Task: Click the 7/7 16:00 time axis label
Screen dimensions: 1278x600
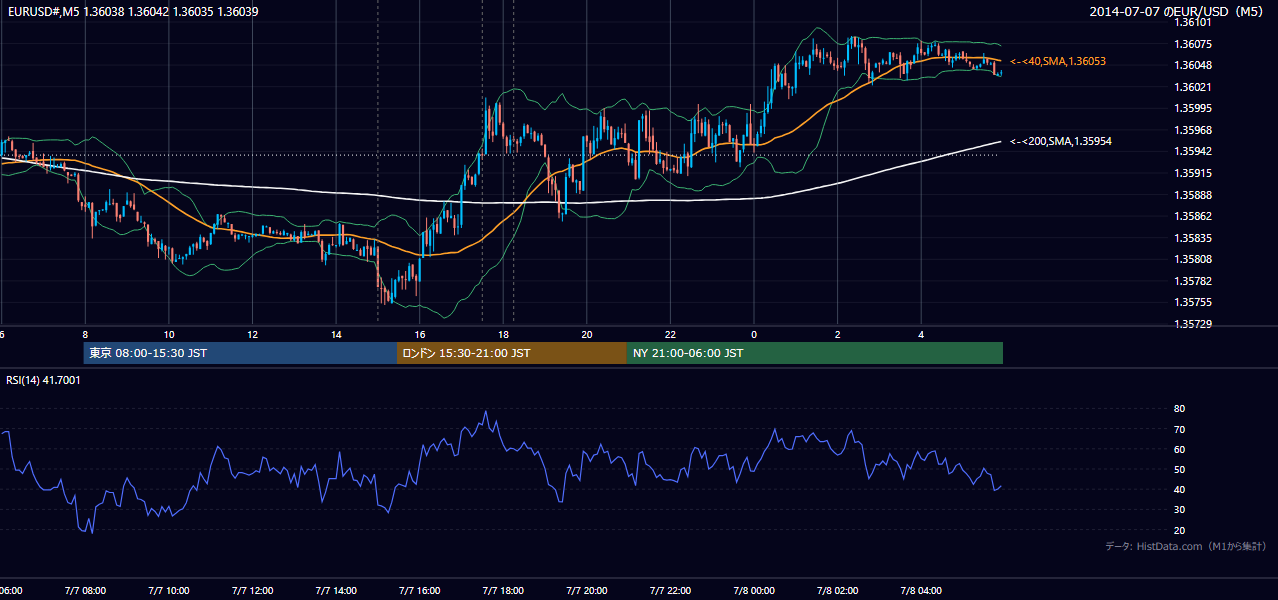Action: click(x=419, y=591)
